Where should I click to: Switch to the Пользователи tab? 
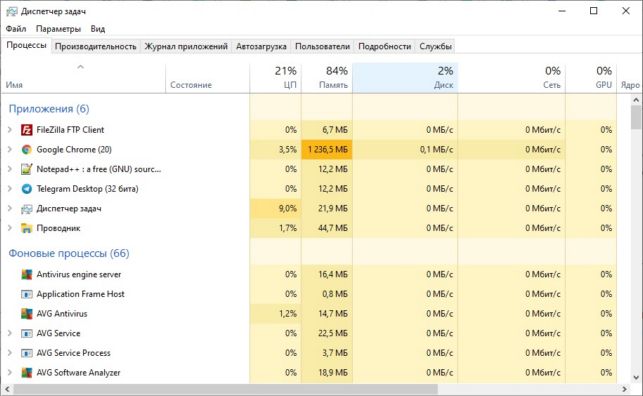coord(322,46)
